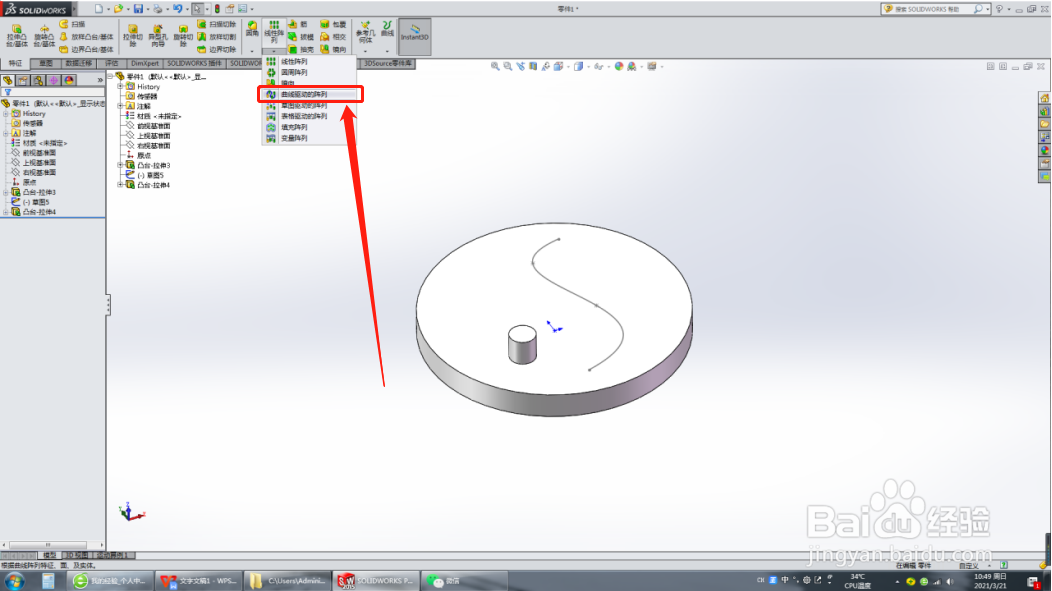Choose the 扫描切除 swept cut tool

(x=217, y=24)
